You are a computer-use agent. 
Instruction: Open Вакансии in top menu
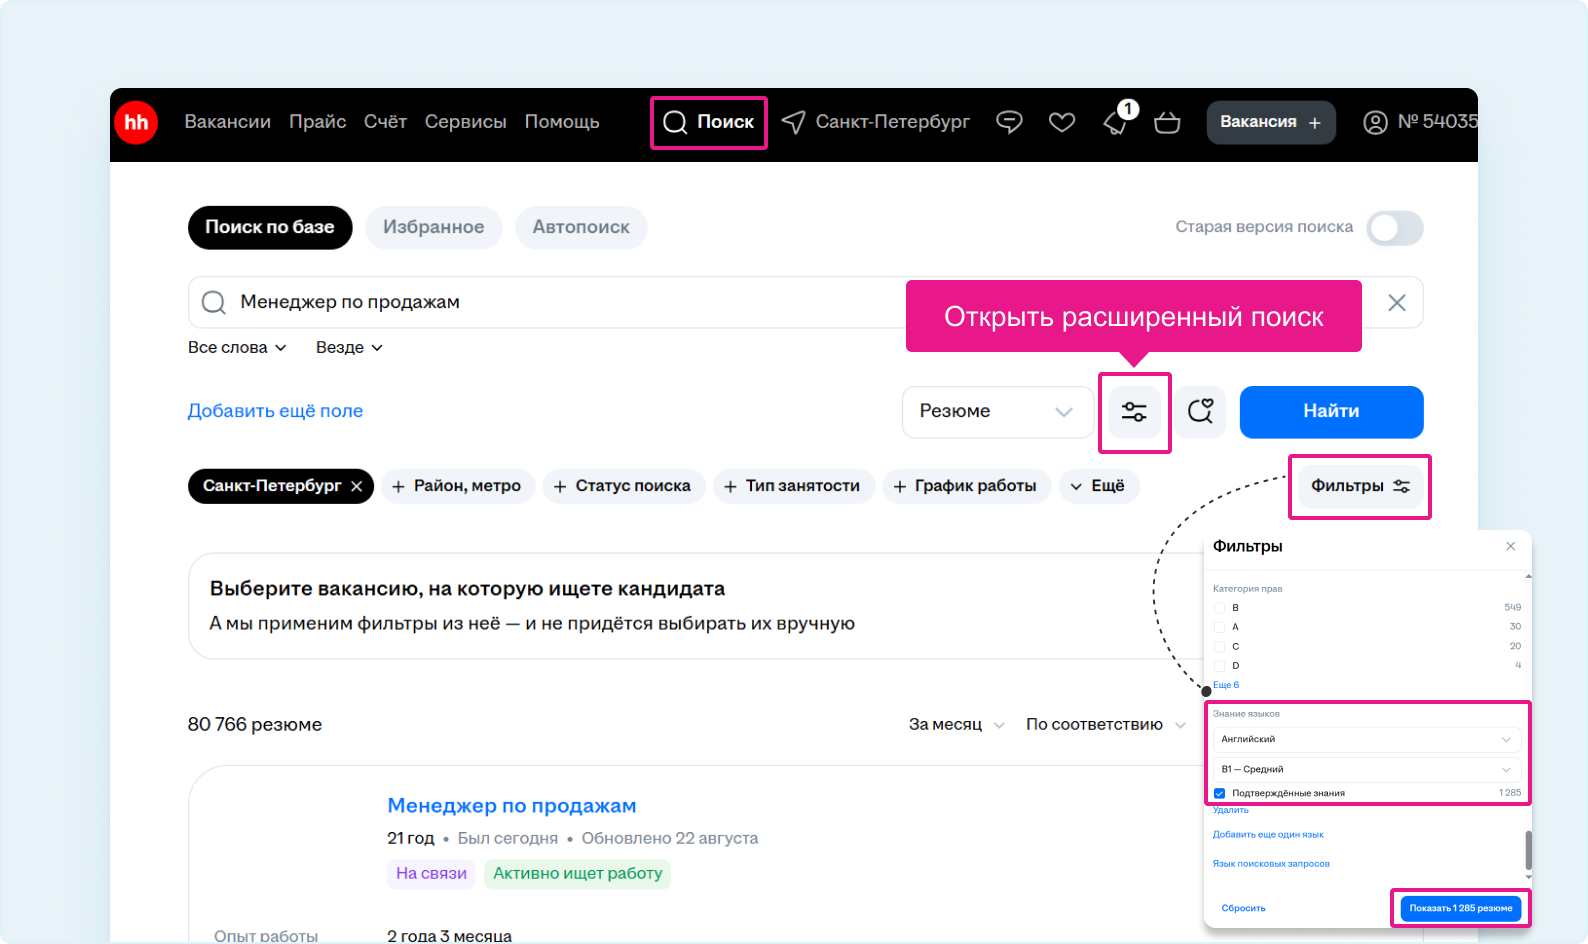click(227, 122)
